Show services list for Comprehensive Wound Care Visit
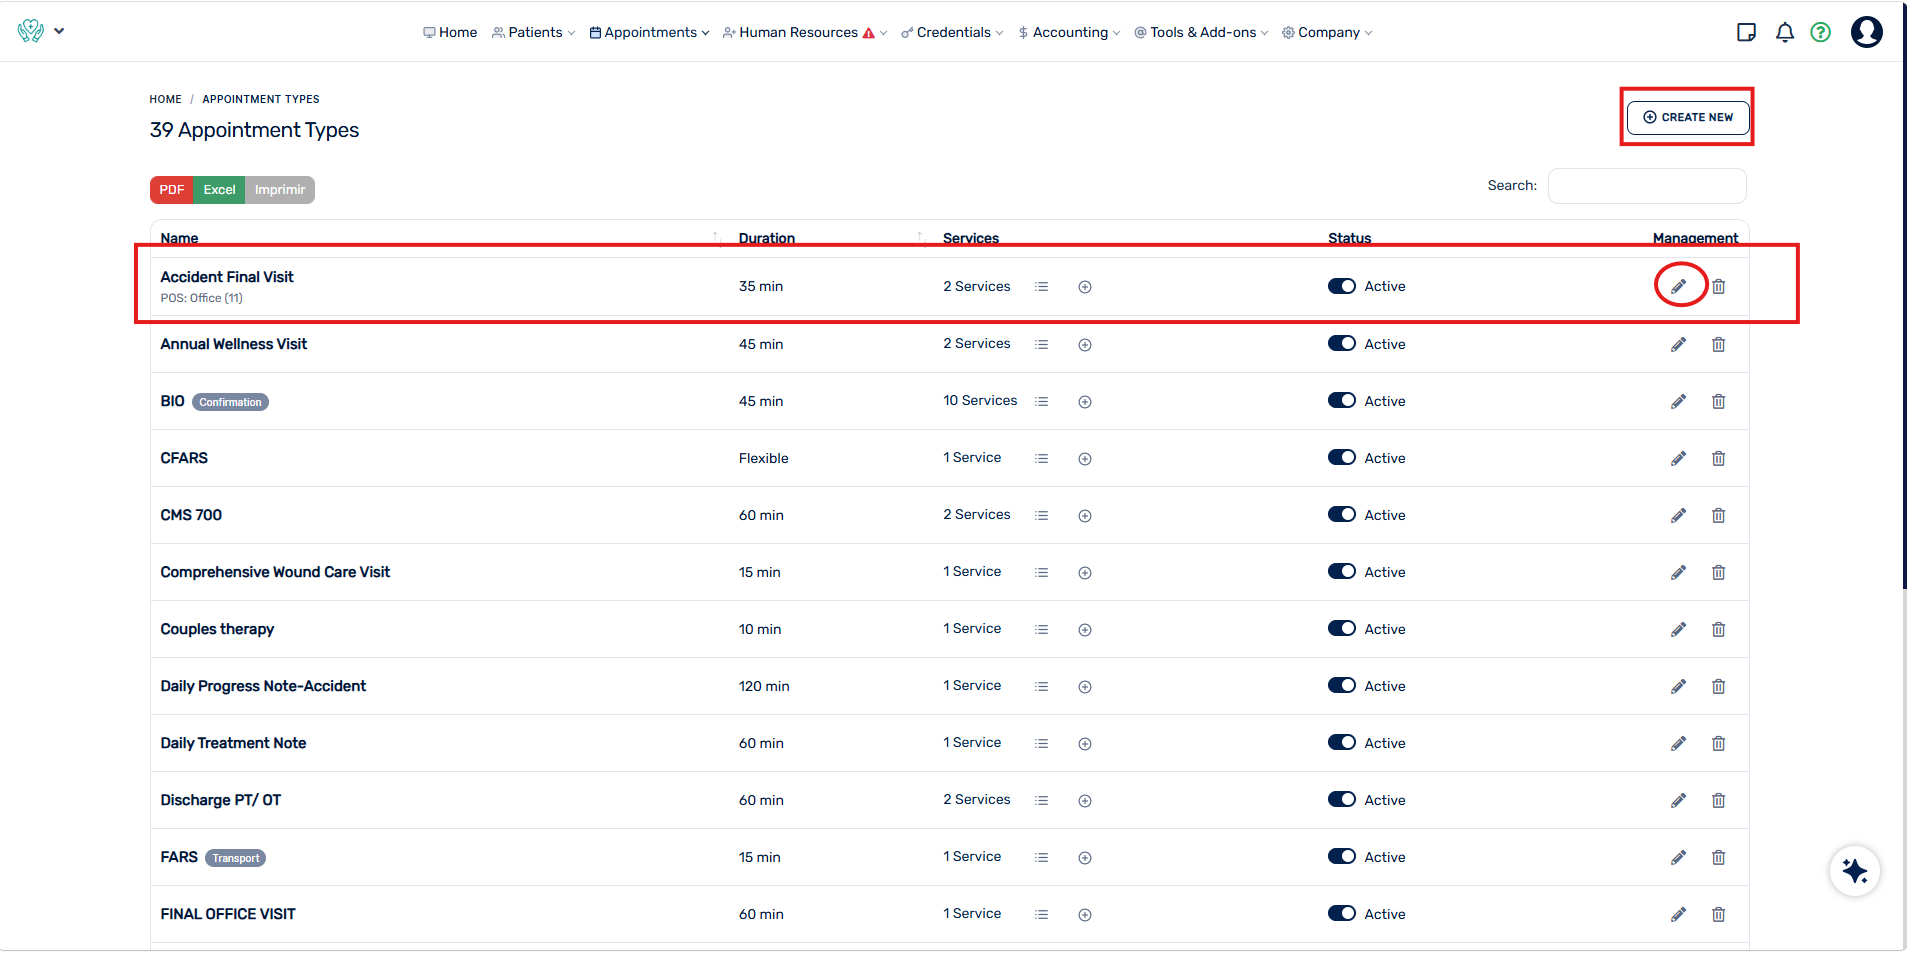The image size is (1907, 953). click(1042, 573)
